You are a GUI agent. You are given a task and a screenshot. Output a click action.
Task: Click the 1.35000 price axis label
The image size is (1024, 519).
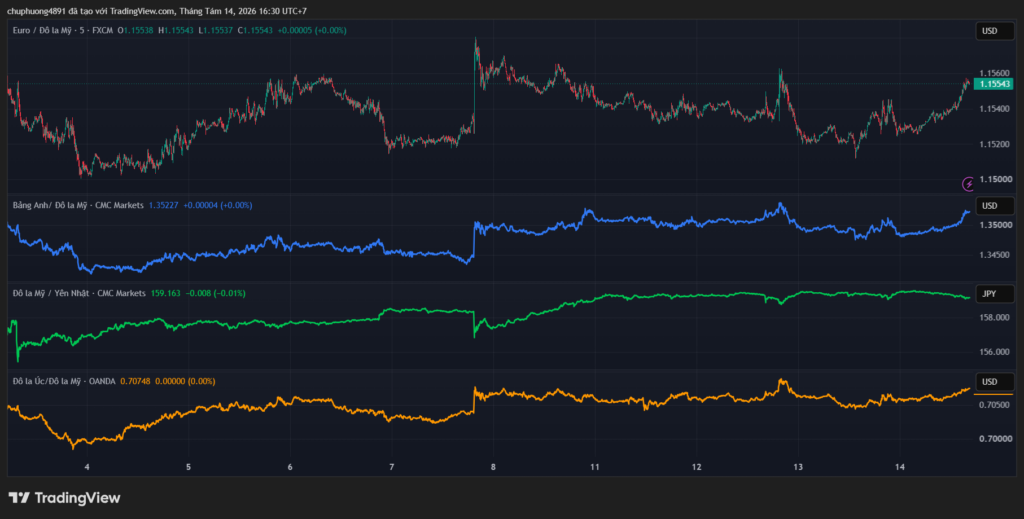[995, 225]
